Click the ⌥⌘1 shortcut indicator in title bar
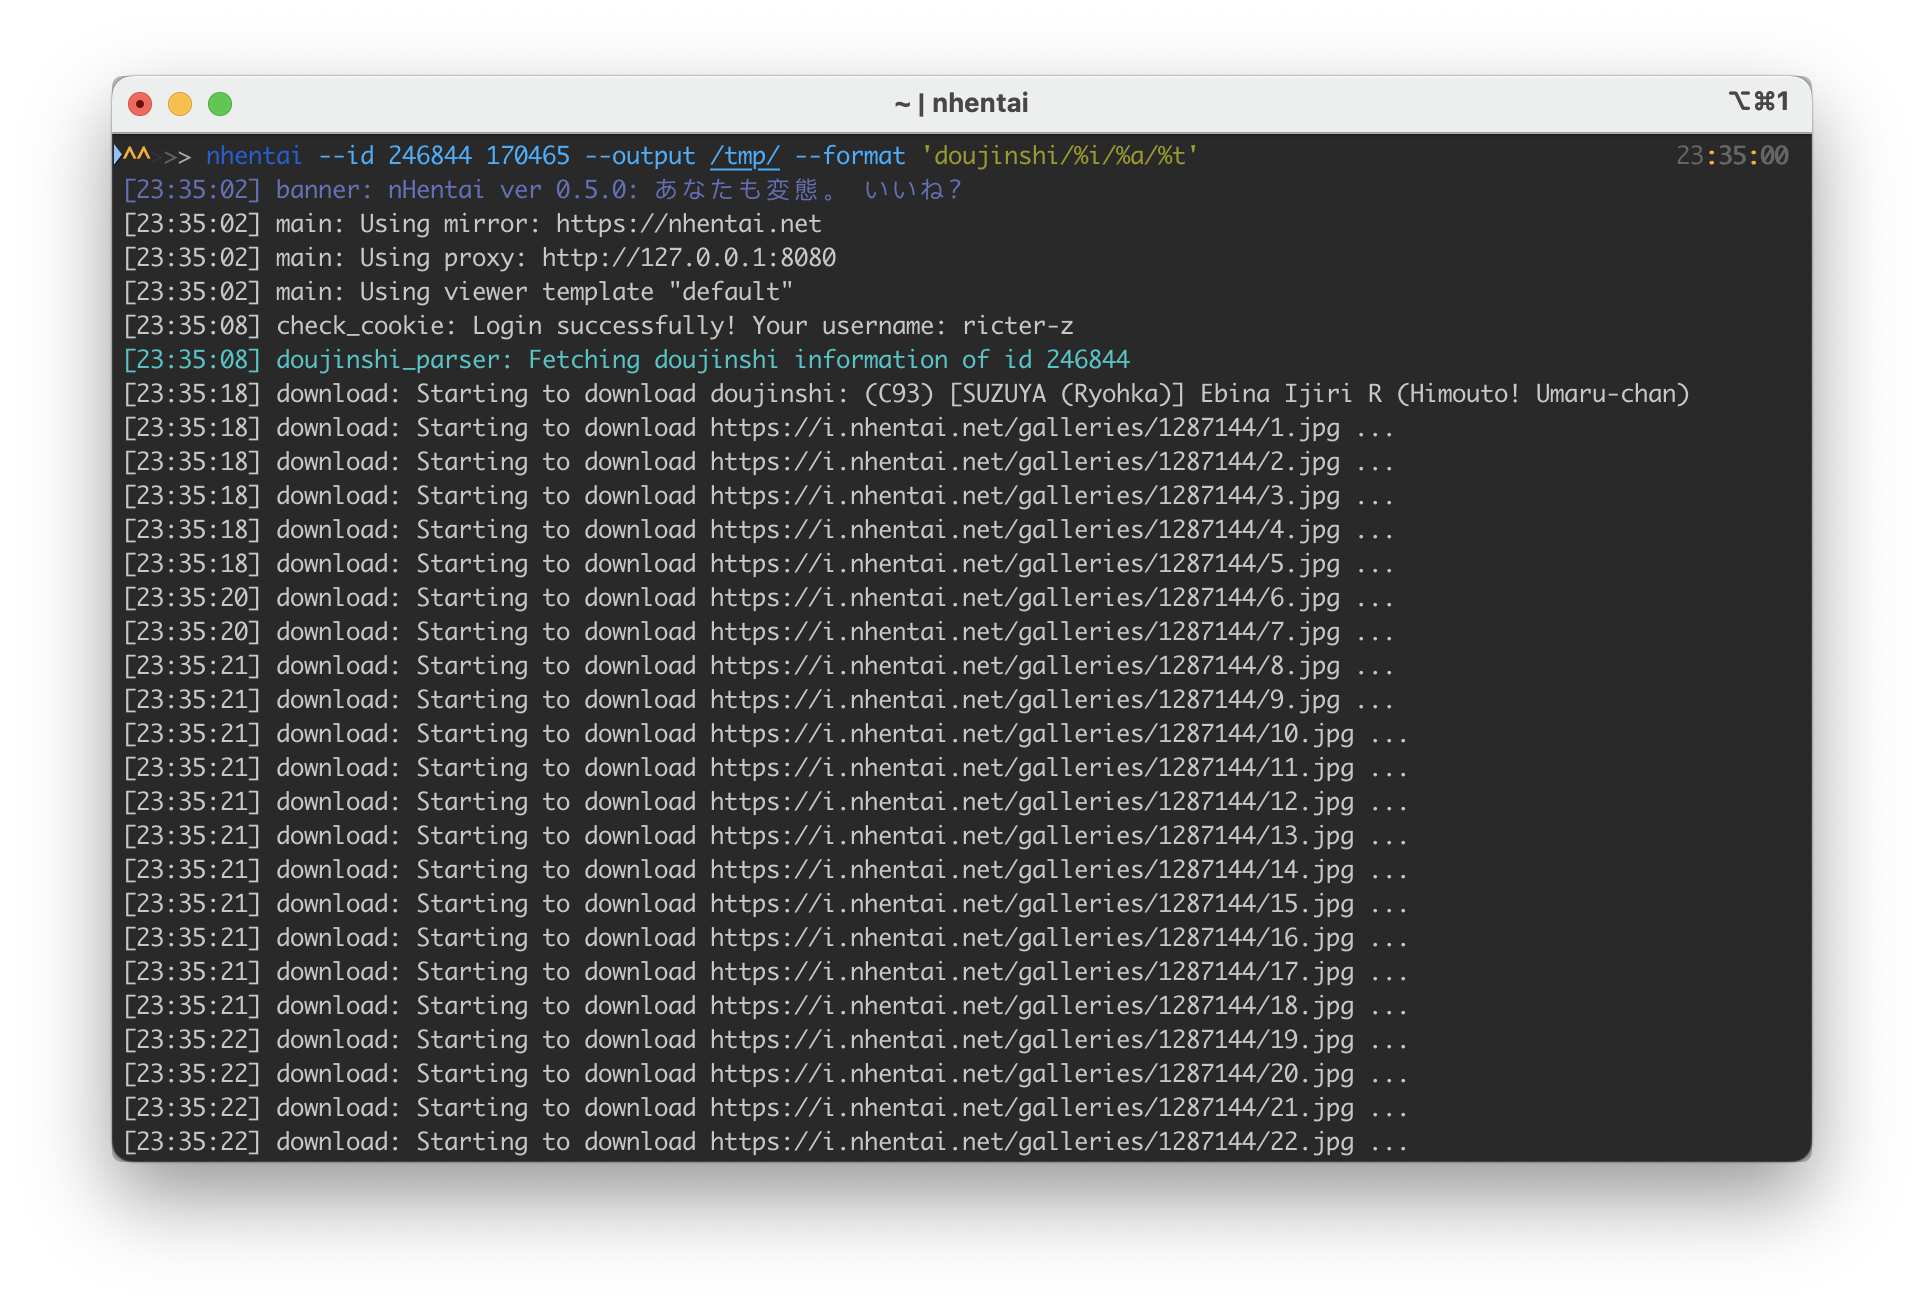Image resolution: width=1924 pixels, height=1310 pixels. click(1758, 102)
